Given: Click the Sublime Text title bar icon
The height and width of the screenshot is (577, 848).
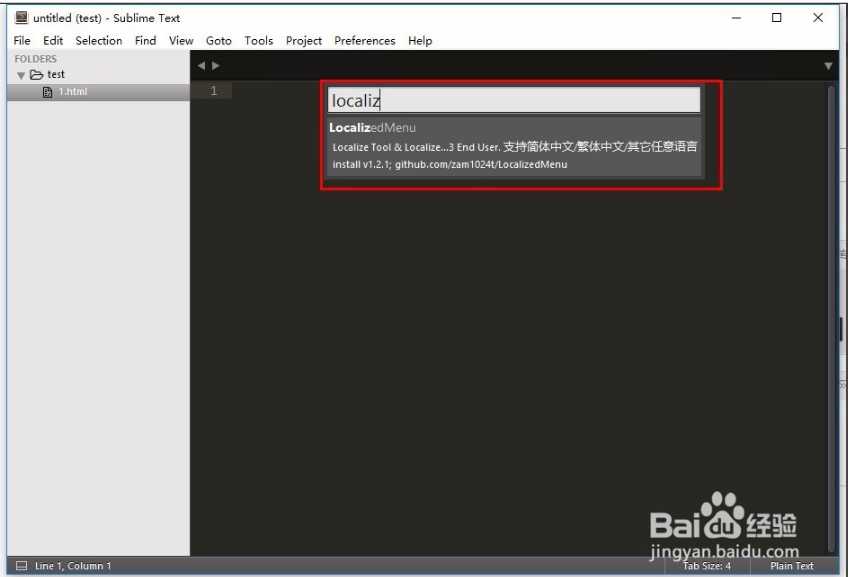Looking at the screenshot, I should coord(21,18).
